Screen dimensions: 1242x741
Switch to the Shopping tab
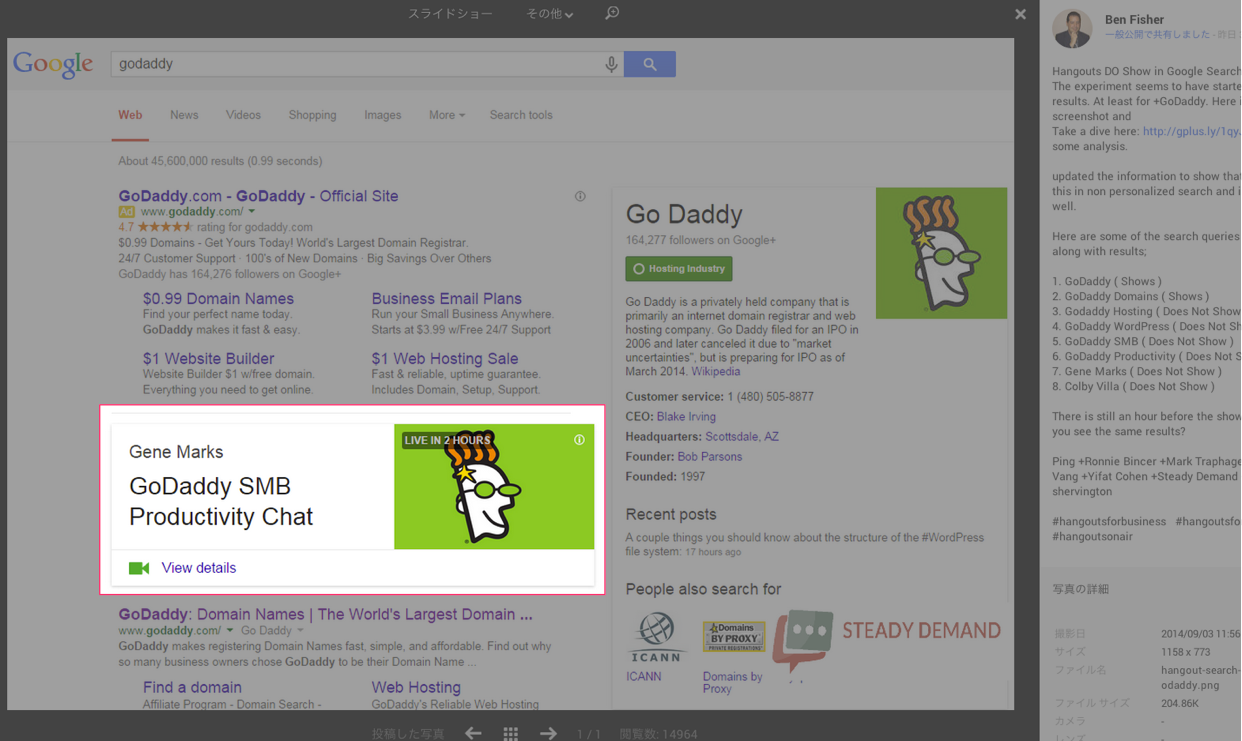point(312,115)
